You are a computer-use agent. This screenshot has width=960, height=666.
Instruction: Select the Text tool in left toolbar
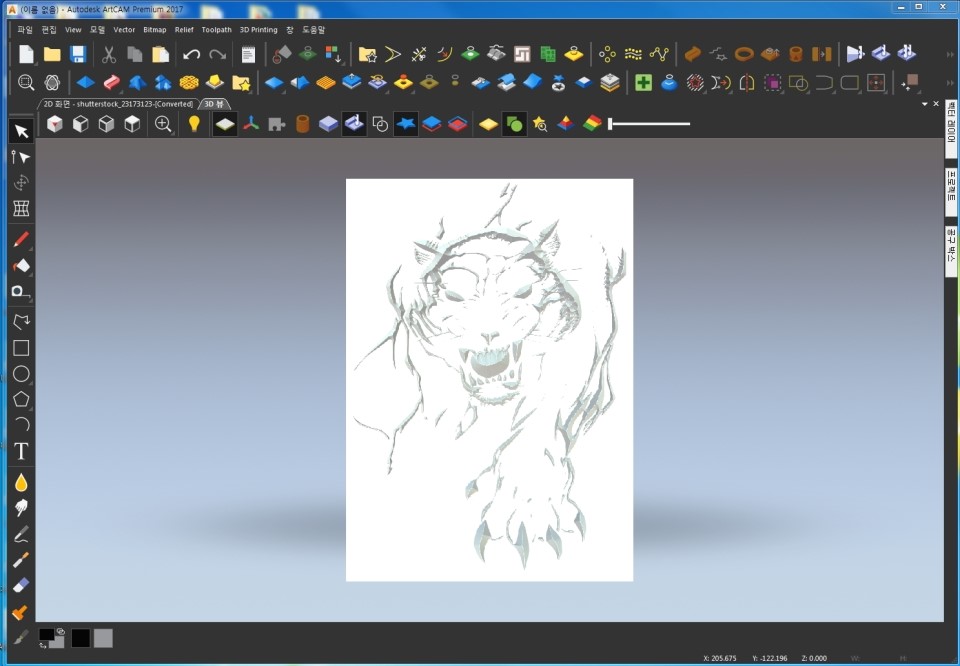tap(21, 451)
